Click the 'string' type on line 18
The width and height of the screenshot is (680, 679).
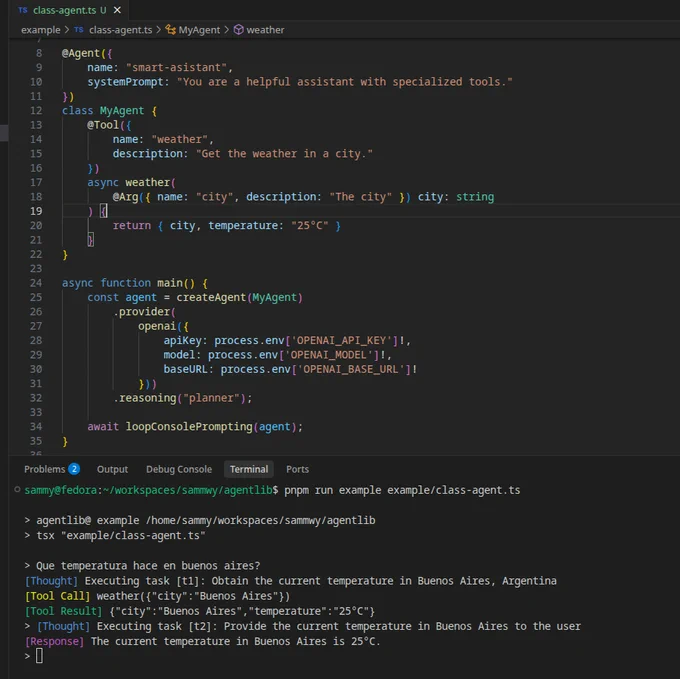point(475,197)
